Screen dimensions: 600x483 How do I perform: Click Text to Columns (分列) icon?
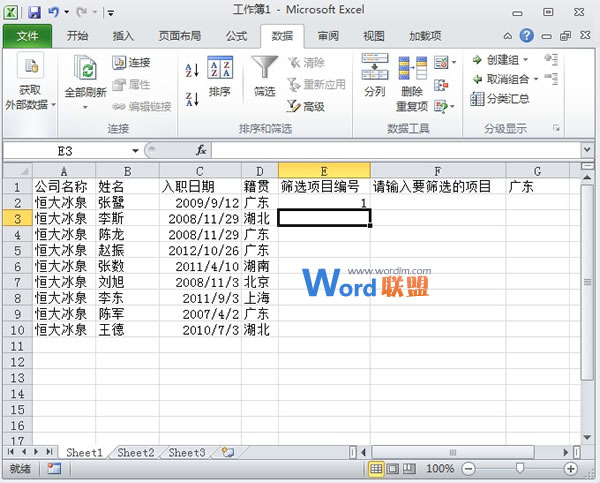coord(374,75)
